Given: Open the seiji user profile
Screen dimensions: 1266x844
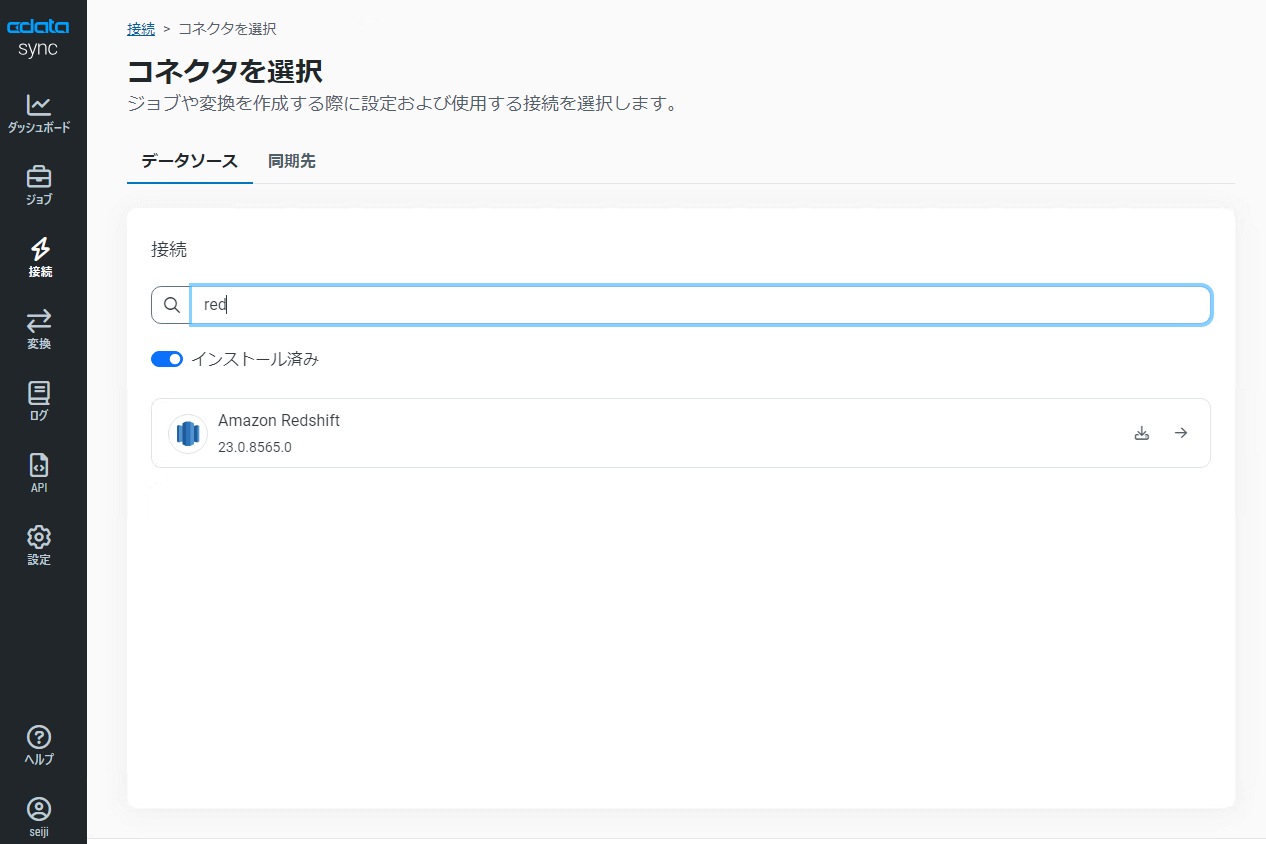Looking at the screenshot, I should pyautogui.click(x=39, y=817).
